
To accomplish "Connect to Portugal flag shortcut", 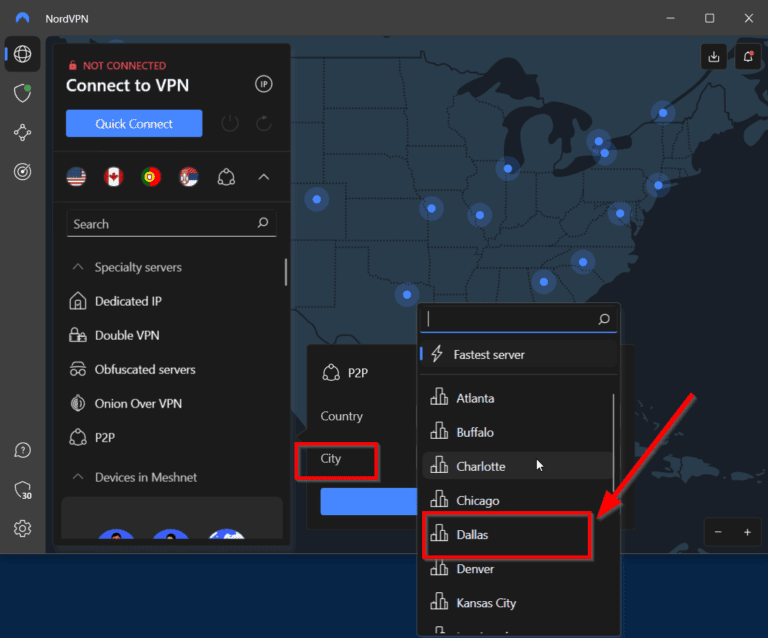I will click(151, 177).
